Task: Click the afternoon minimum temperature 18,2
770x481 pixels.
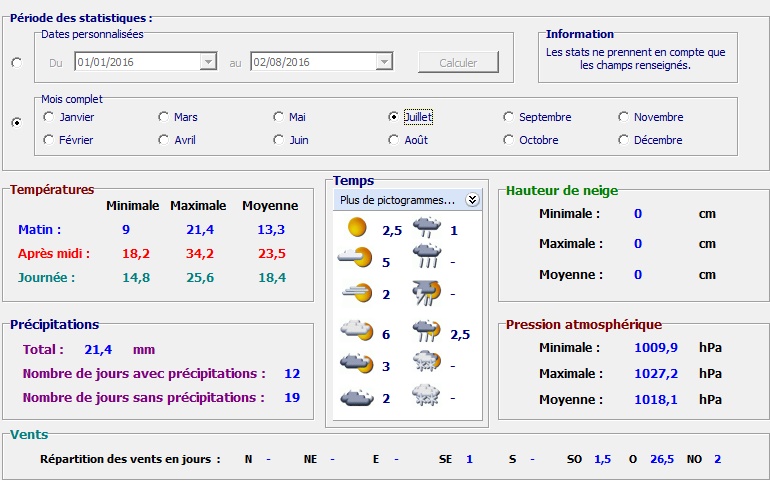Action: 136,254
